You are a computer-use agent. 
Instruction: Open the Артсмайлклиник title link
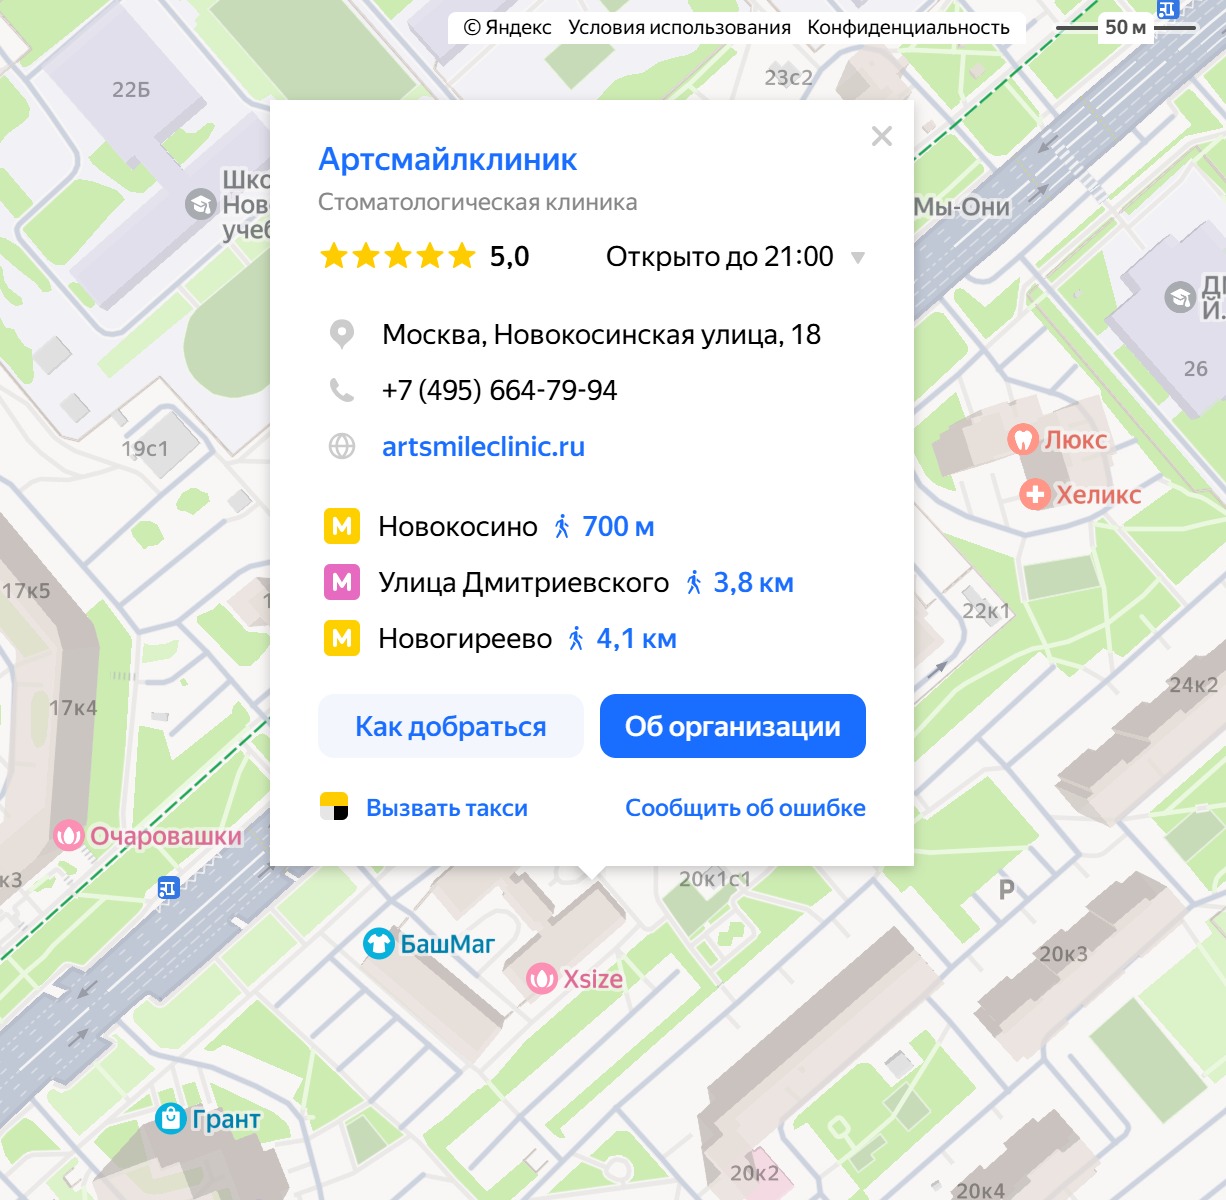[x=448, y=159]
